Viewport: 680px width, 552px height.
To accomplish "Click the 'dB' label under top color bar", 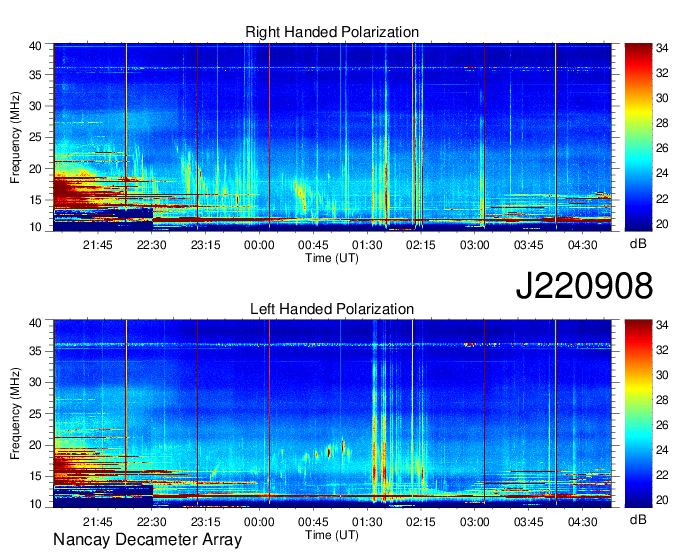I will click(x=638, y=244).
